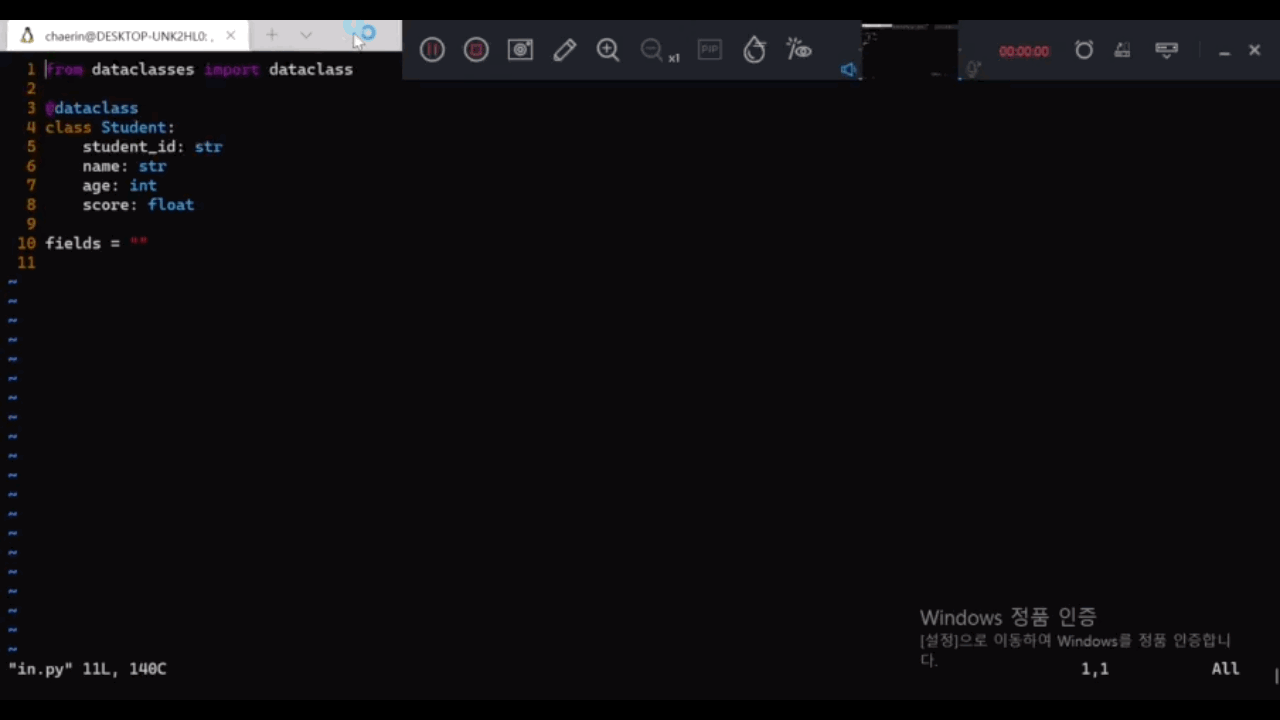Close the chaerin@DESKTOP-UNK2HL0 tab

pyautogui.click(x=230, y=36)
